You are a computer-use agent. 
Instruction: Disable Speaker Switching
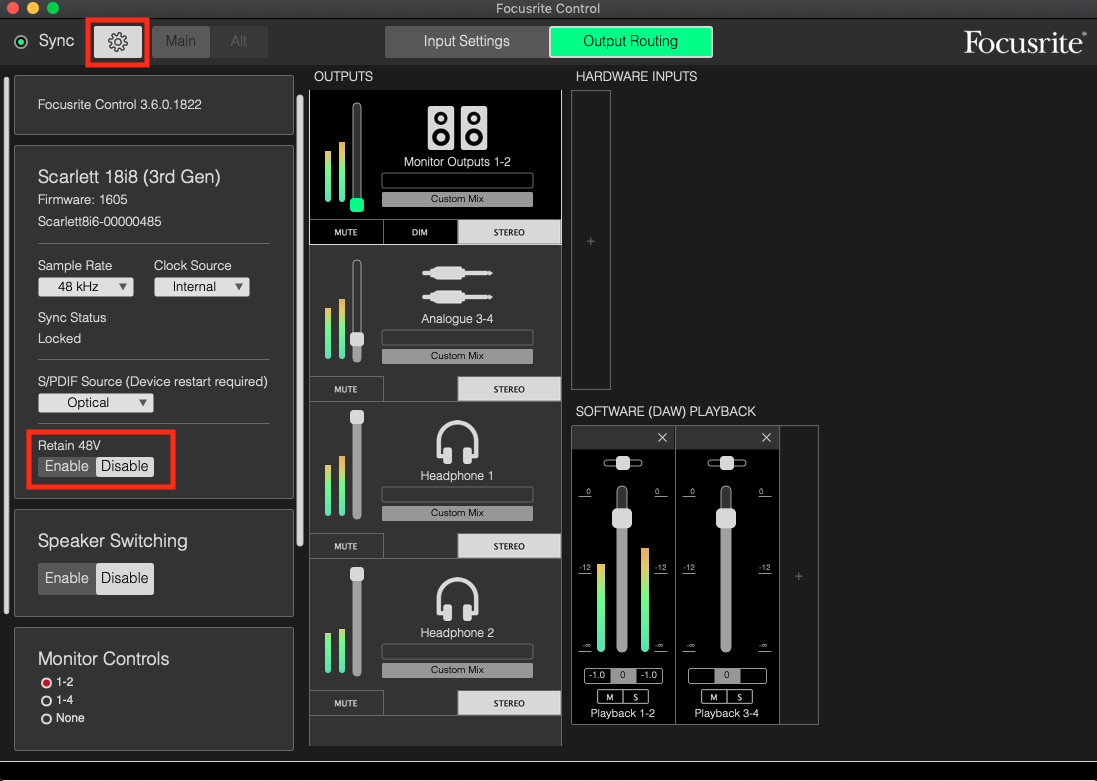(125, 578)
